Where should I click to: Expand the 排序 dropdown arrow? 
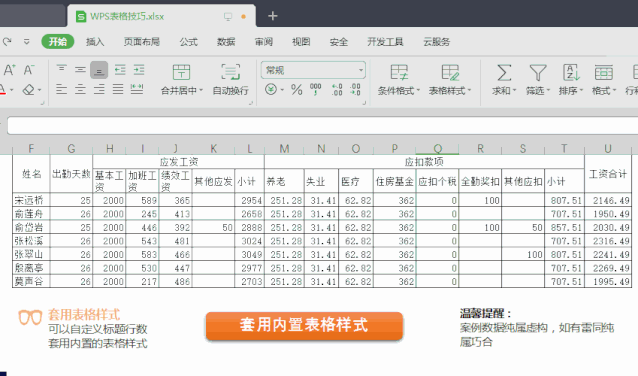tap(581, 91)
